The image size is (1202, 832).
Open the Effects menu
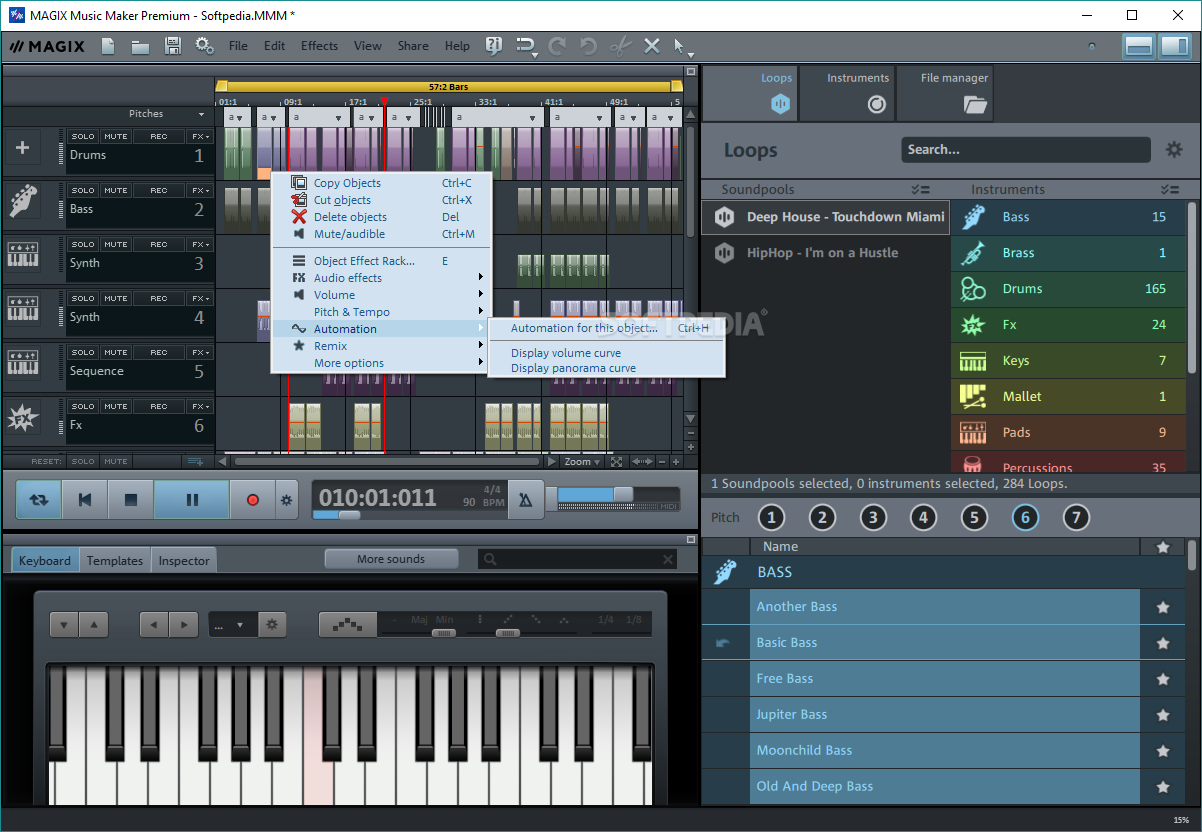pyautogui.click(x=319, y=46)
